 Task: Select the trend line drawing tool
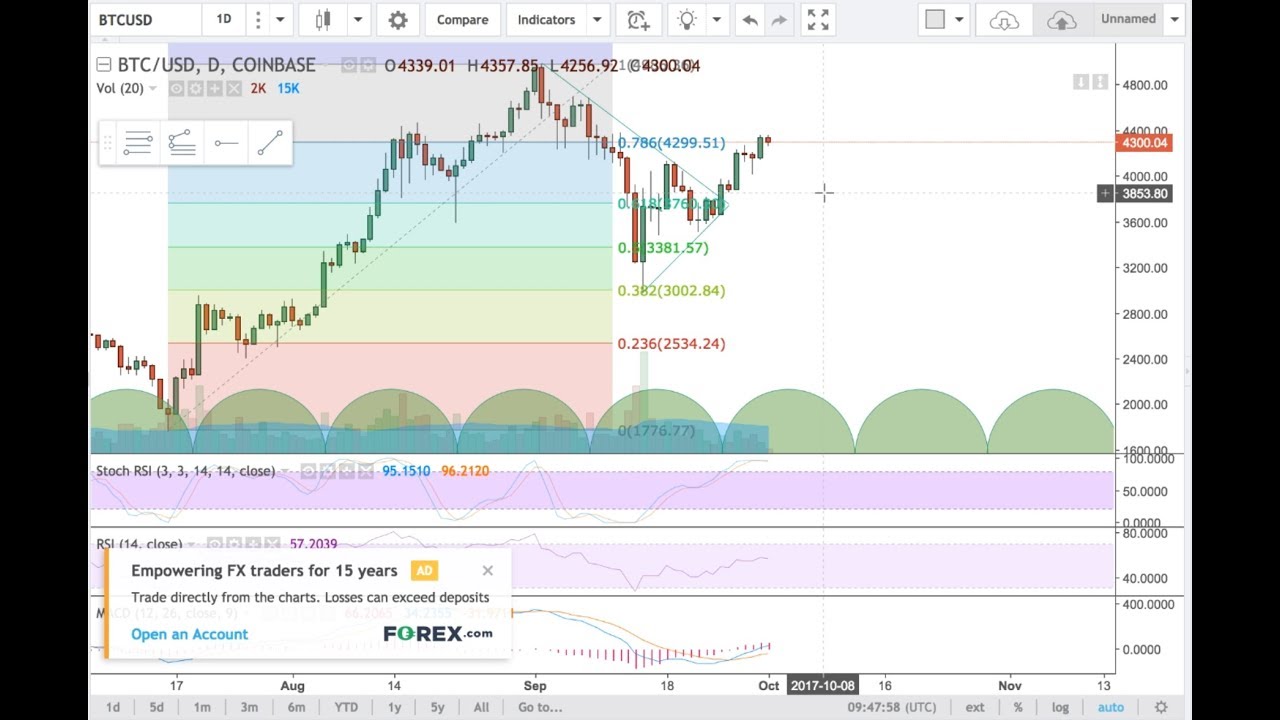point(270,144)
